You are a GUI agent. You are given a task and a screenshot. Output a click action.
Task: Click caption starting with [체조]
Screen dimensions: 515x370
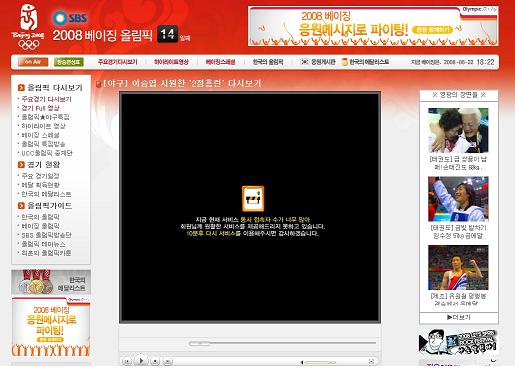tap(458, 299)
